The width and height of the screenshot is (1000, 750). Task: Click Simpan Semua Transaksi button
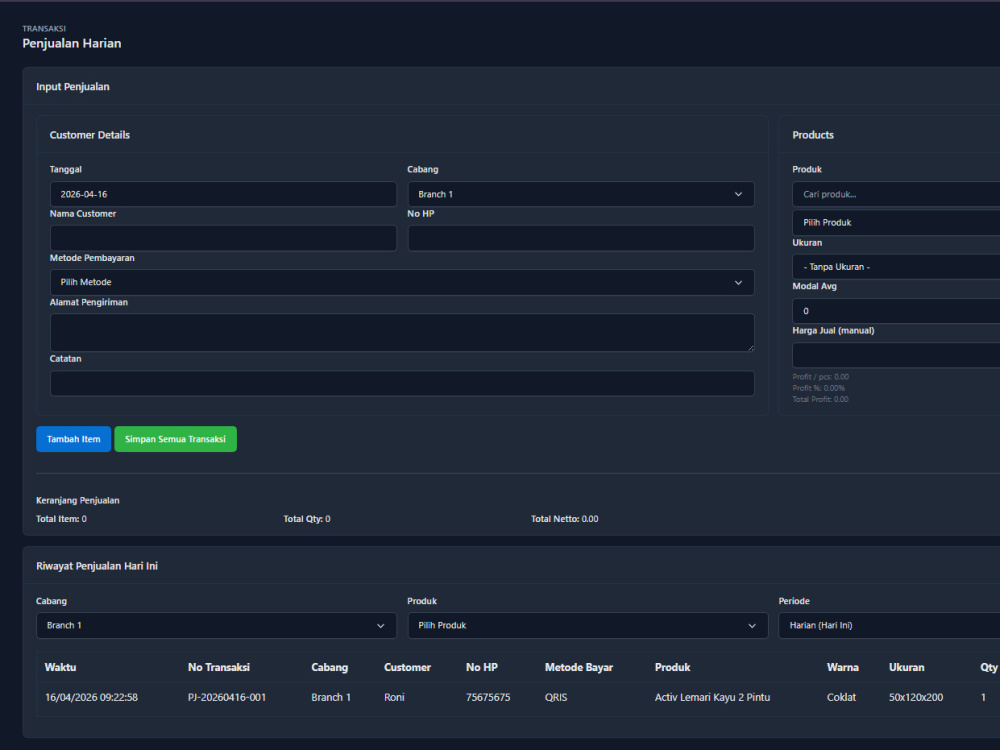pyautogui.click(x=175, y=439)
